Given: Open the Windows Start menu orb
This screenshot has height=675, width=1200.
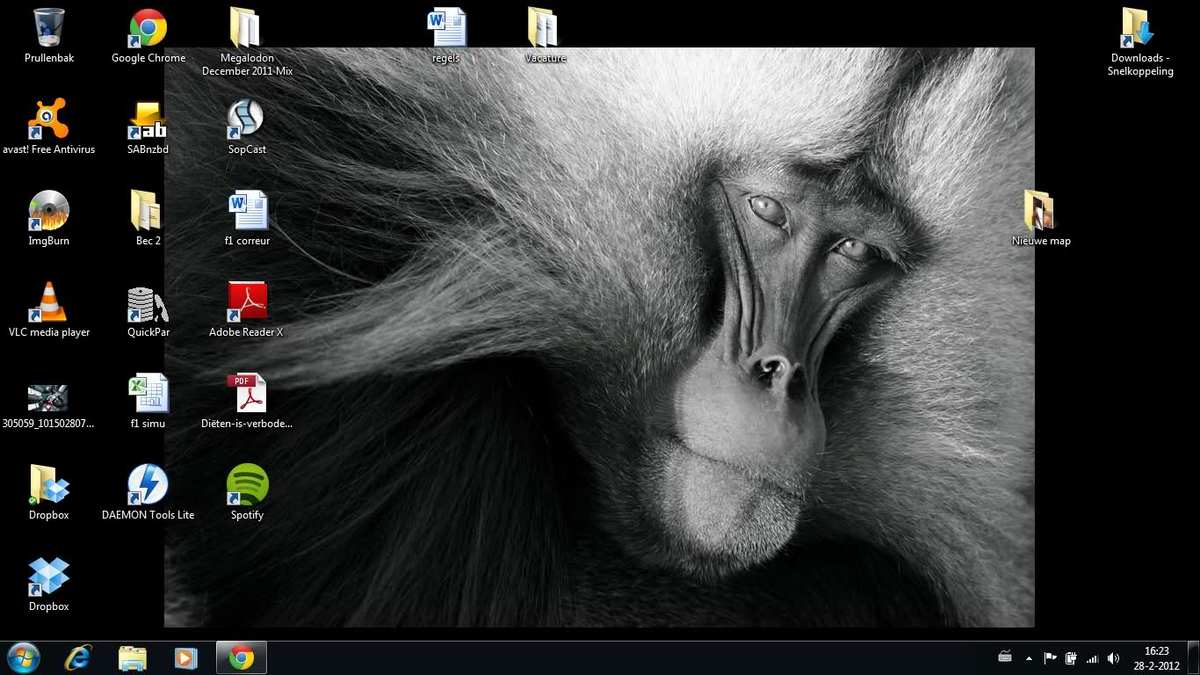Looking at the screenshot, I should tap(23, 657).
